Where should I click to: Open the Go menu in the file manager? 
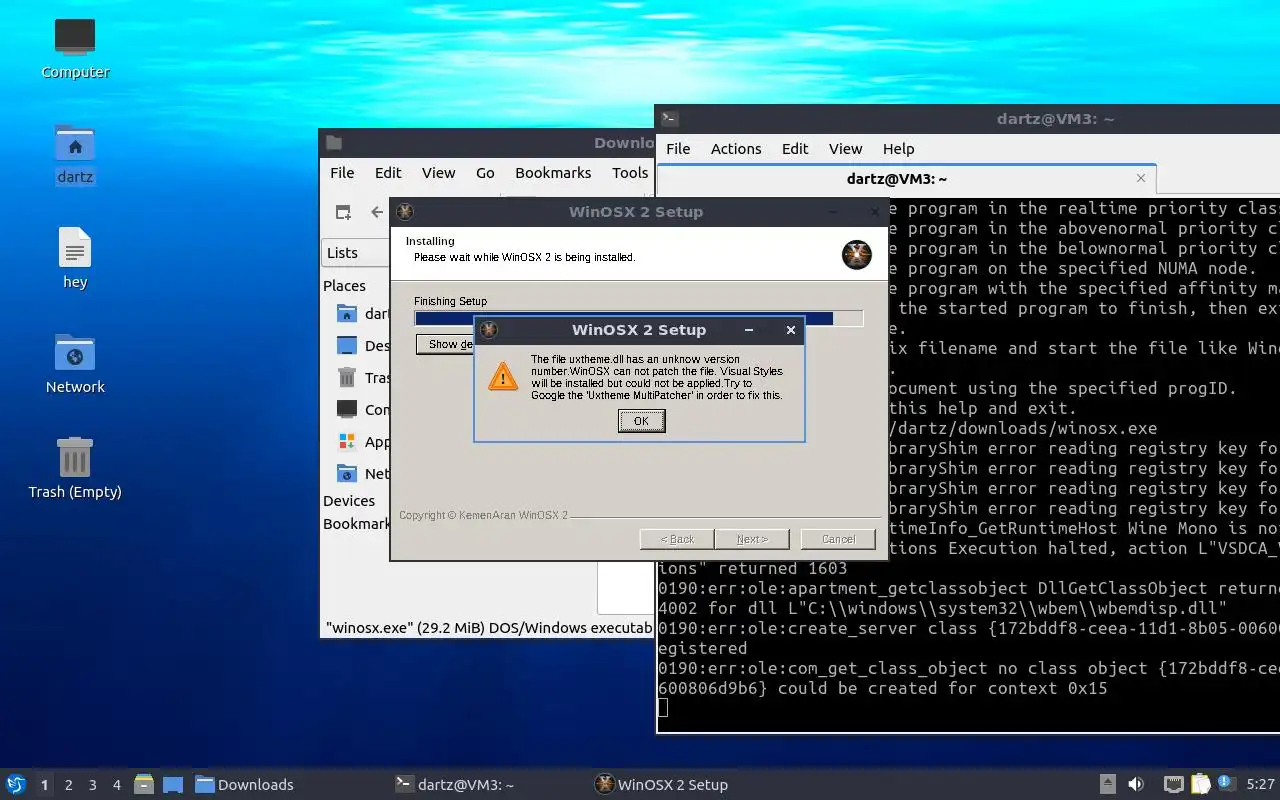point(485,173)
